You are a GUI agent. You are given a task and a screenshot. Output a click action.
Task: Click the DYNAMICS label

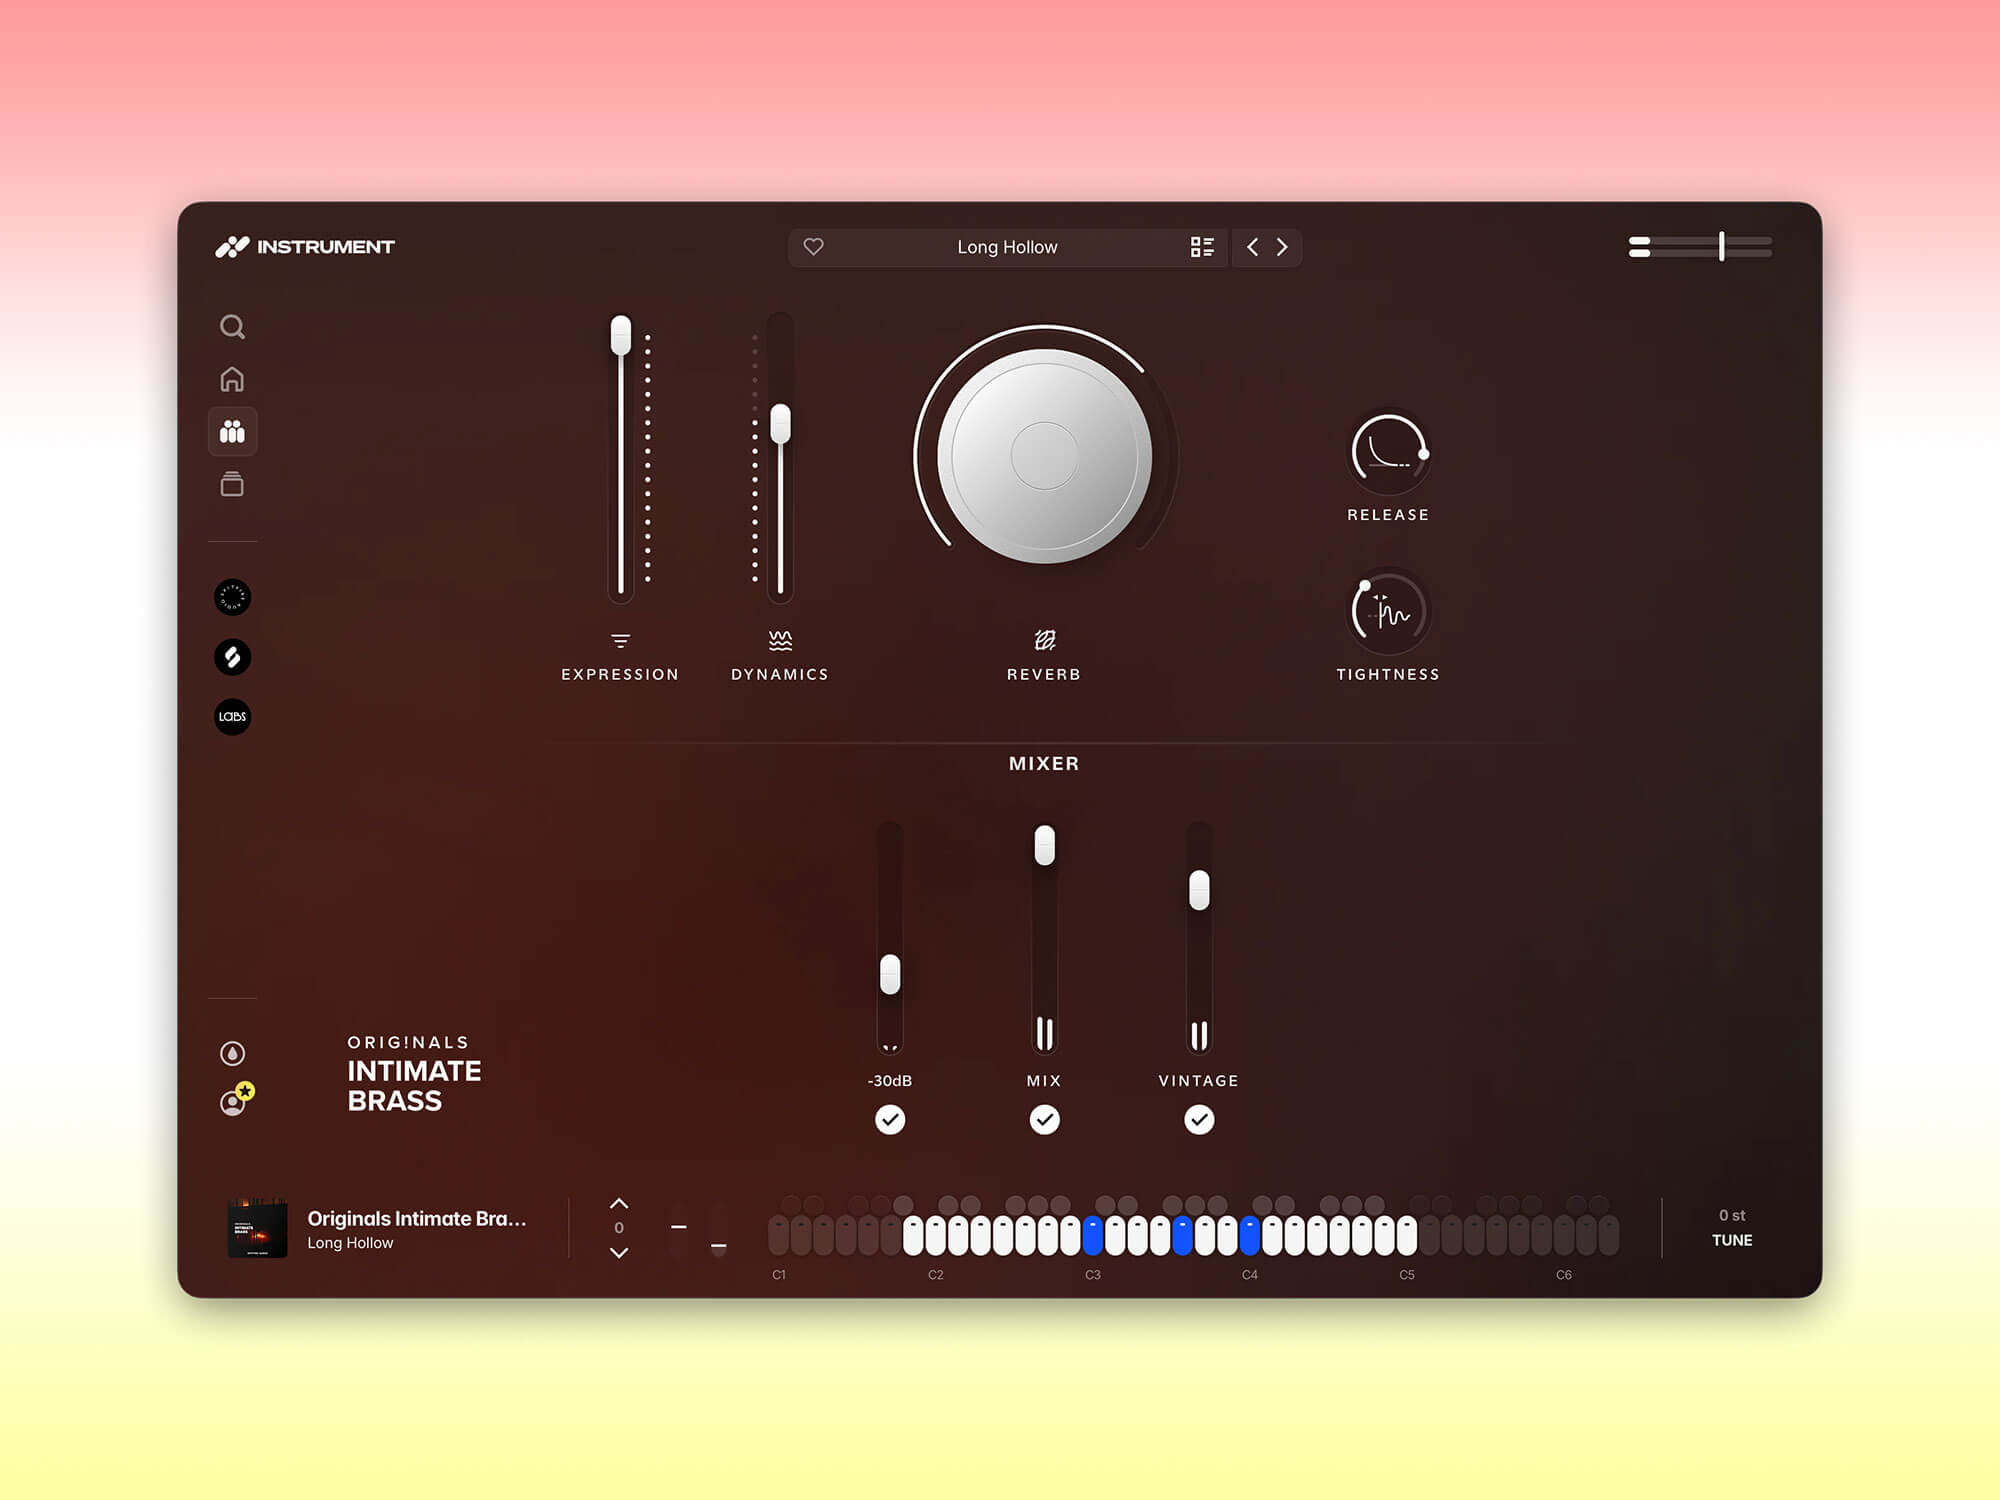tap(780, 675)
